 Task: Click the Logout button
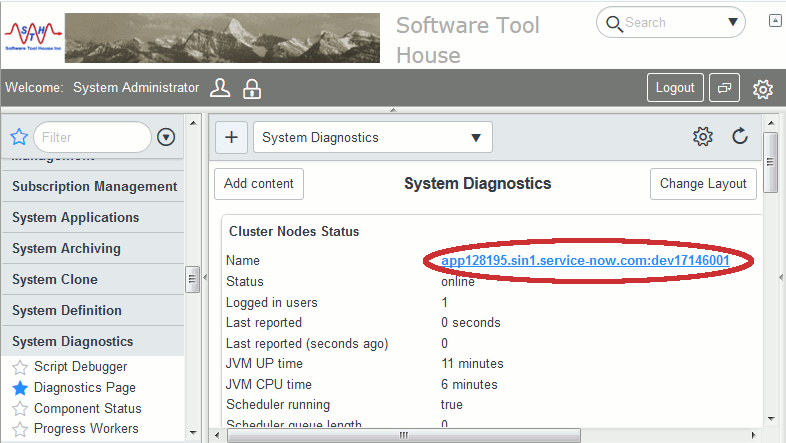[x=675, y=88]
